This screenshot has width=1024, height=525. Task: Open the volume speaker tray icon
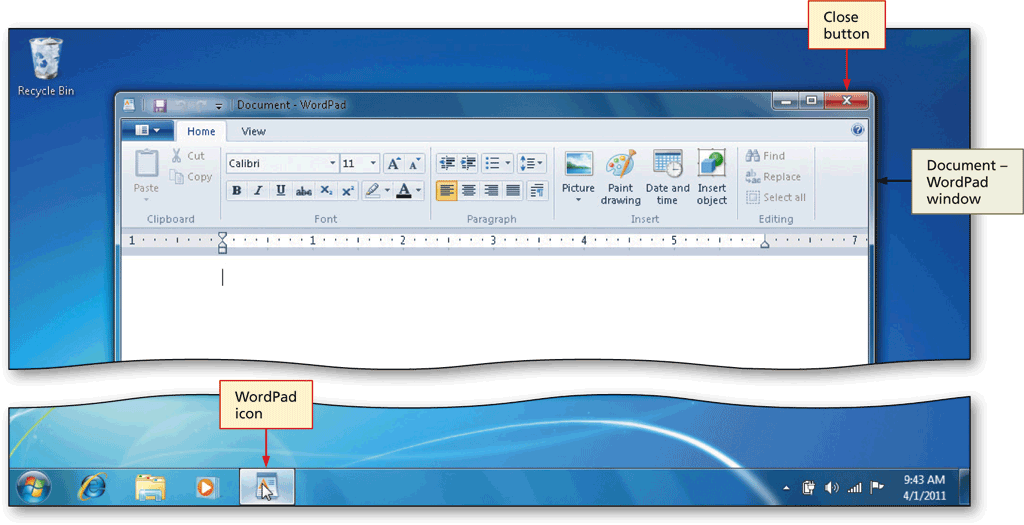point(831,488)
